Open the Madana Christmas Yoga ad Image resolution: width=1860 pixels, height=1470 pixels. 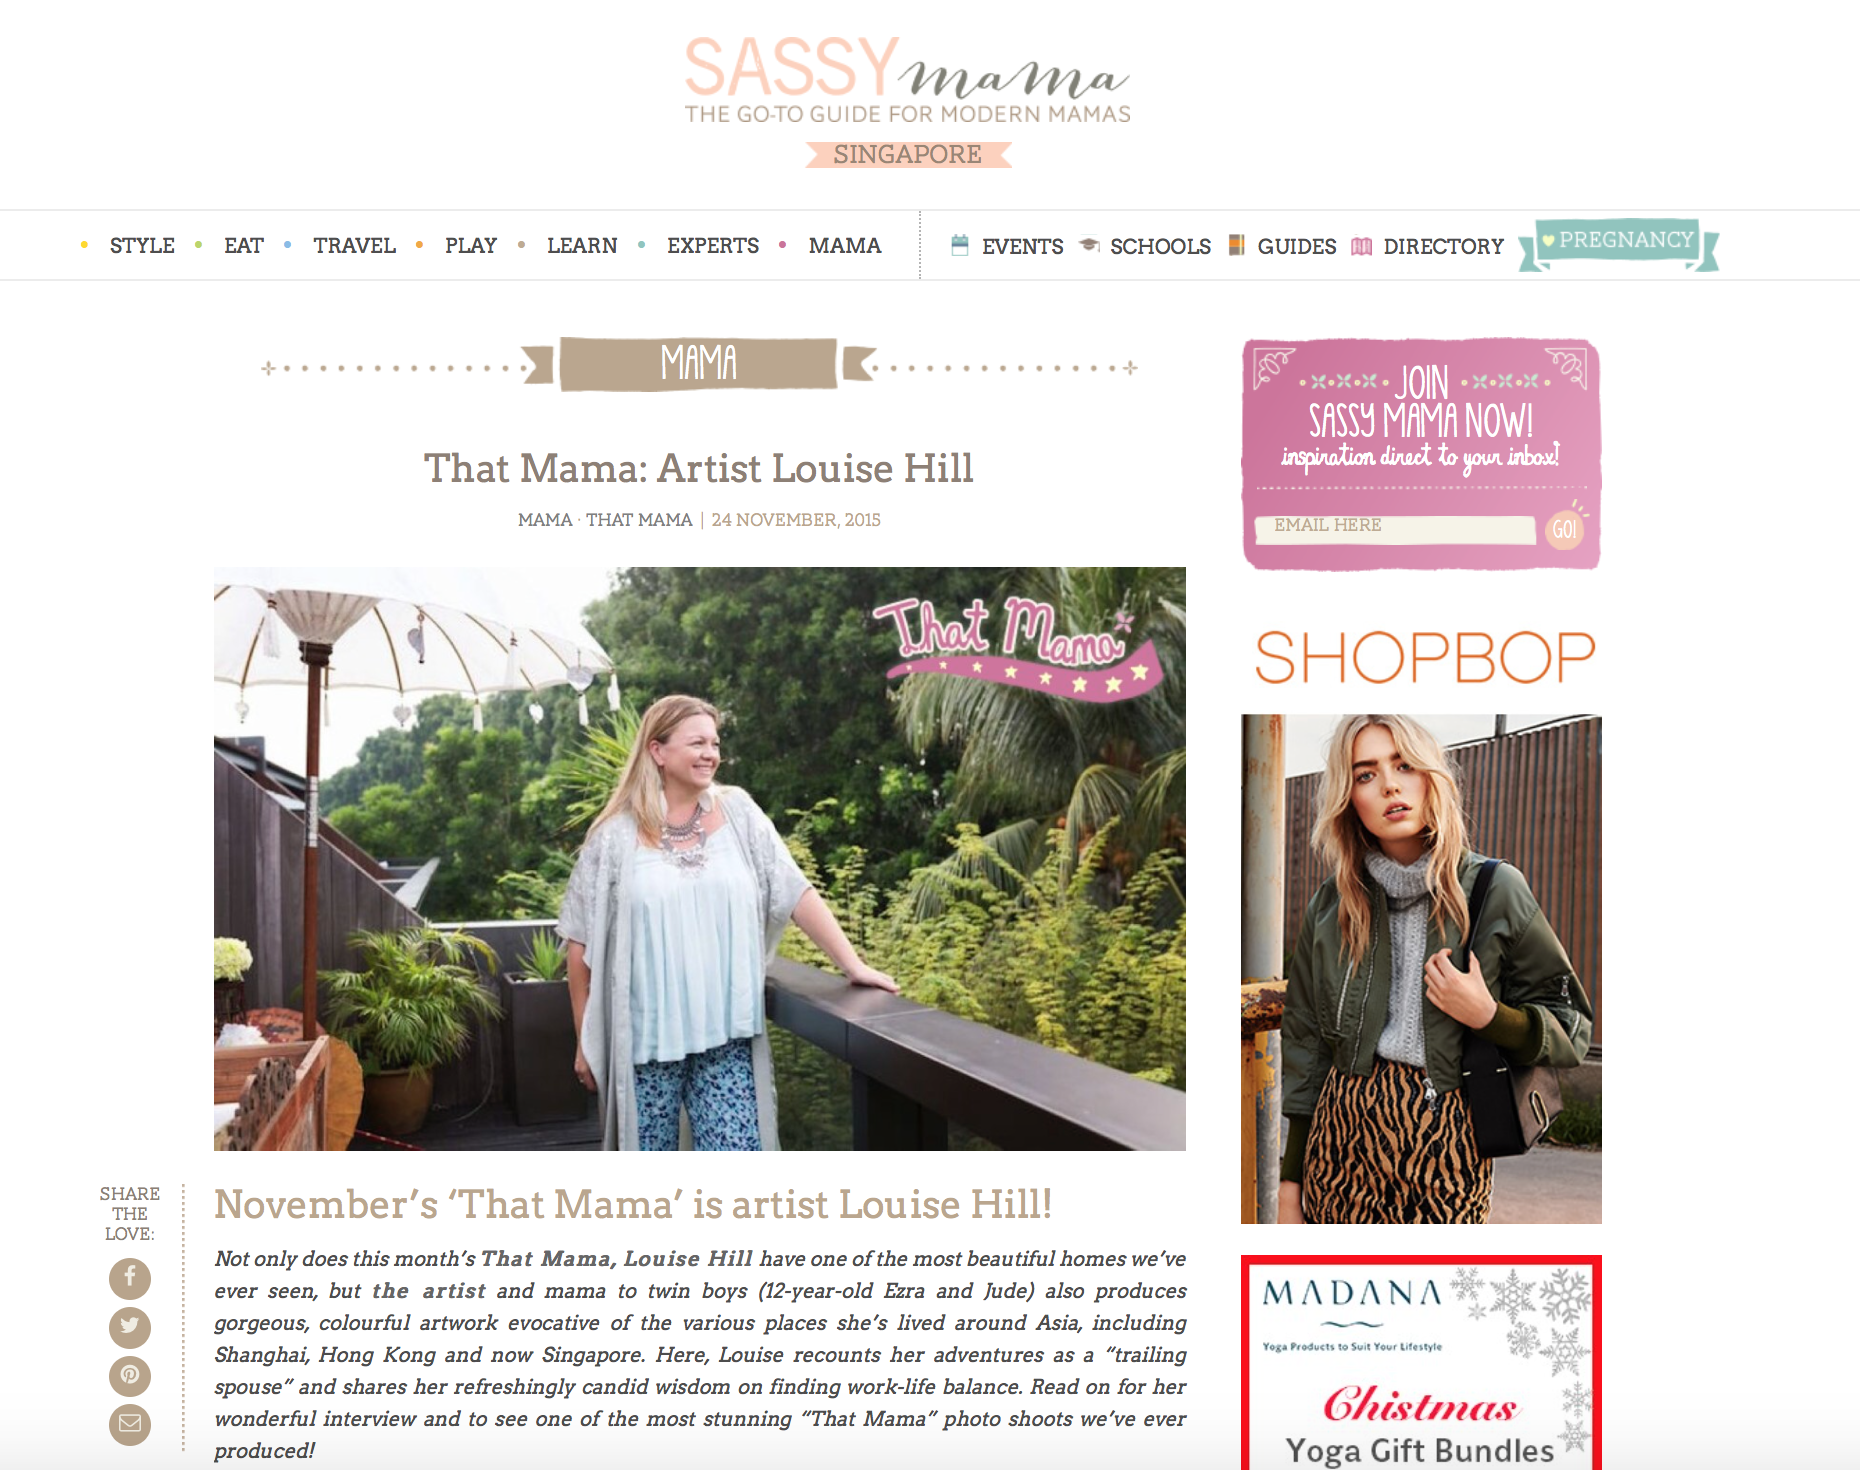tap(1421, 1363)
